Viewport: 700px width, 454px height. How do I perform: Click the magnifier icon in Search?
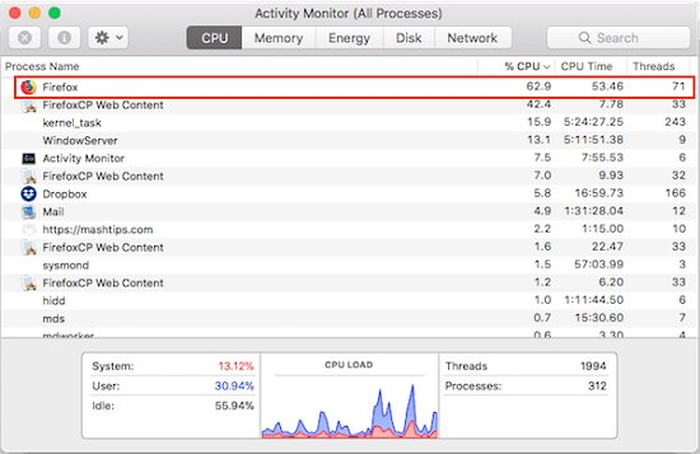coord(585,38)
